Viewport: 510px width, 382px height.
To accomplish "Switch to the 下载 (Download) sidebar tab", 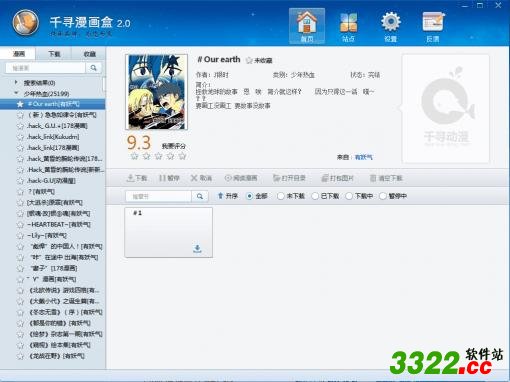I will click(54, 54).
